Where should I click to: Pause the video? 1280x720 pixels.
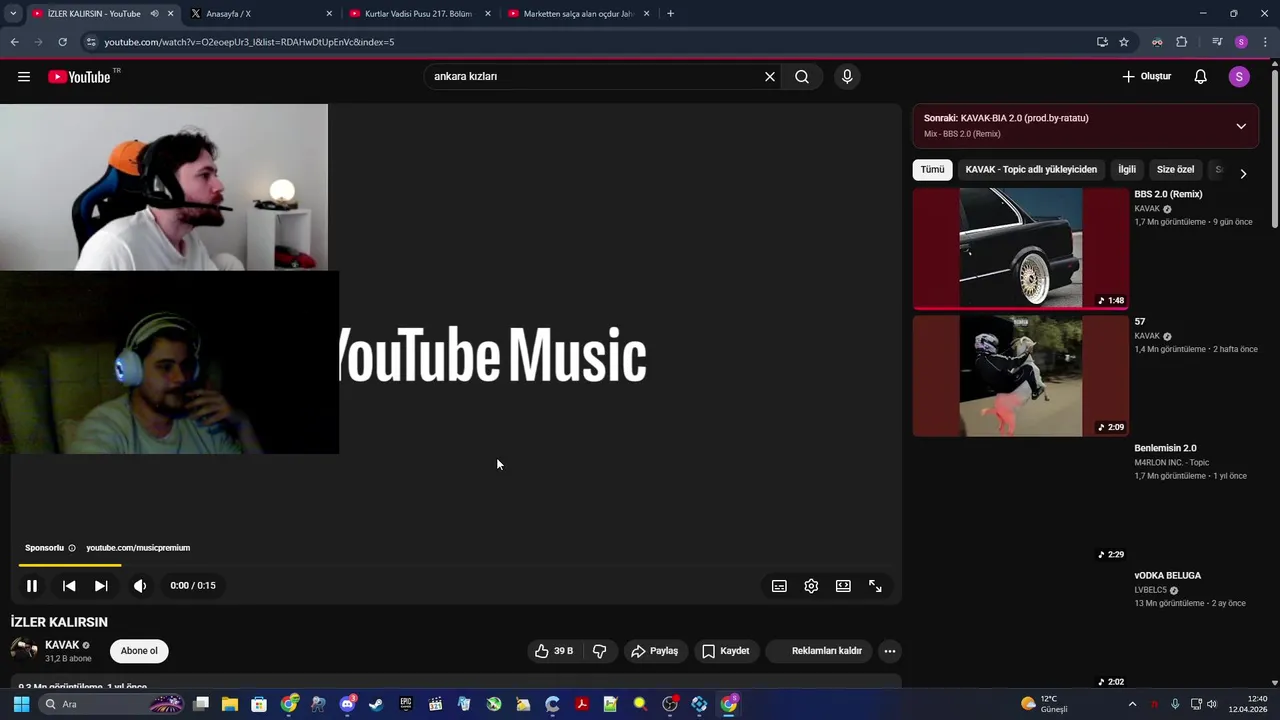tap(32, 586)
